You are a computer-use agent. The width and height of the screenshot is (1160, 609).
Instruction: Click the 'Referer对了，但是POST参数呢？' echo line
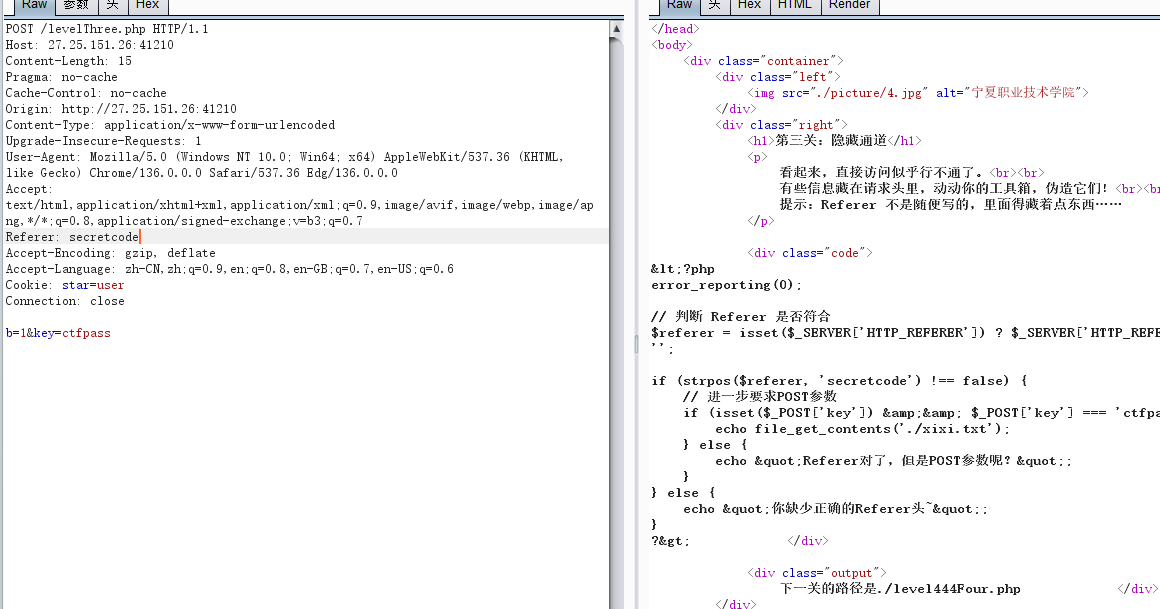[893, 461]
